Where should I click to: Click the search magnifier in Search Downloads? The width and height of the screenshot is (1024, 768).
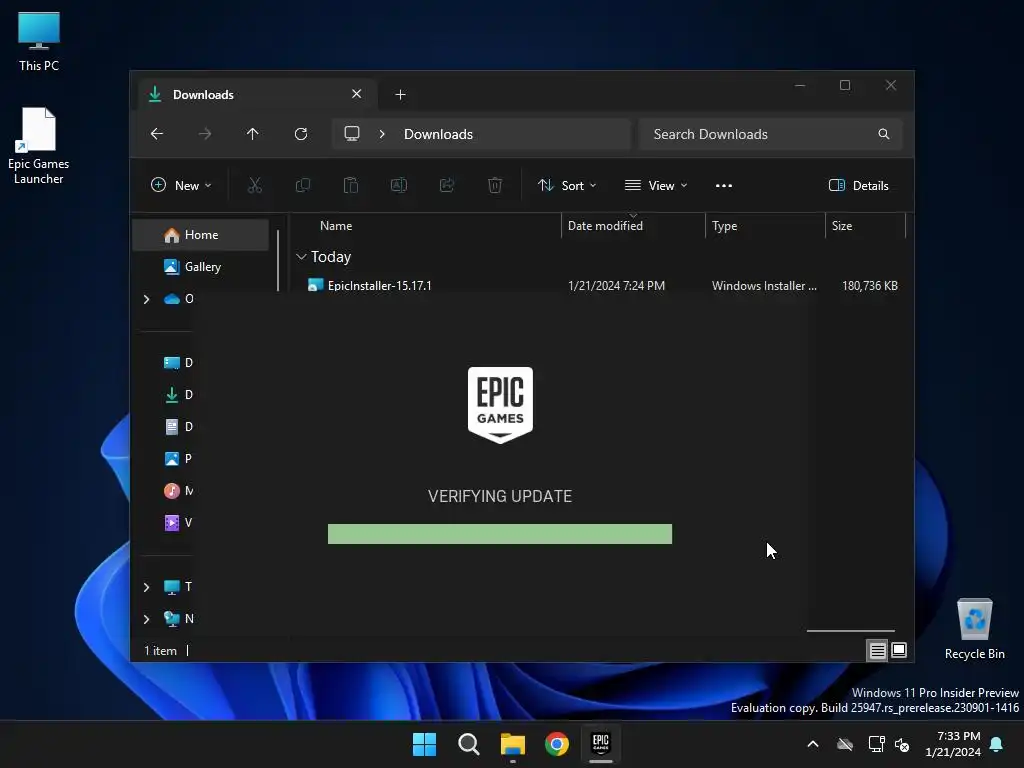pos(884,134)
